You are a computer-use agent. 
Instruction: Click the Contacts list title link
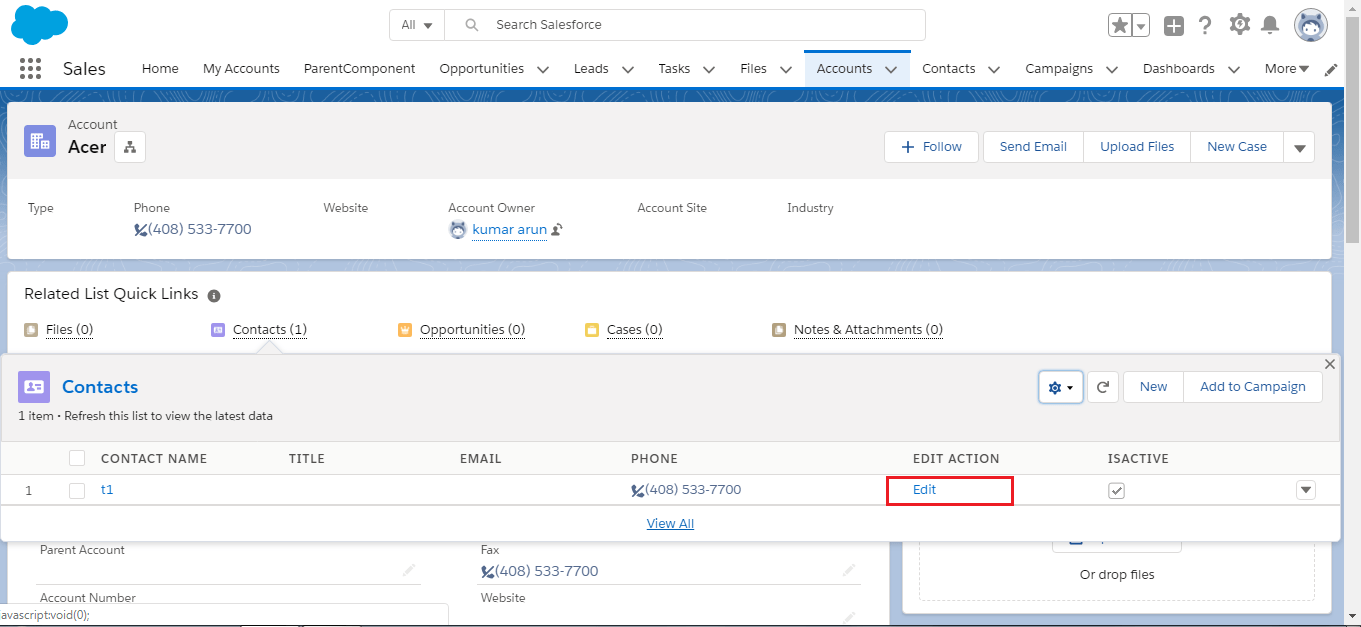point(100,387)
